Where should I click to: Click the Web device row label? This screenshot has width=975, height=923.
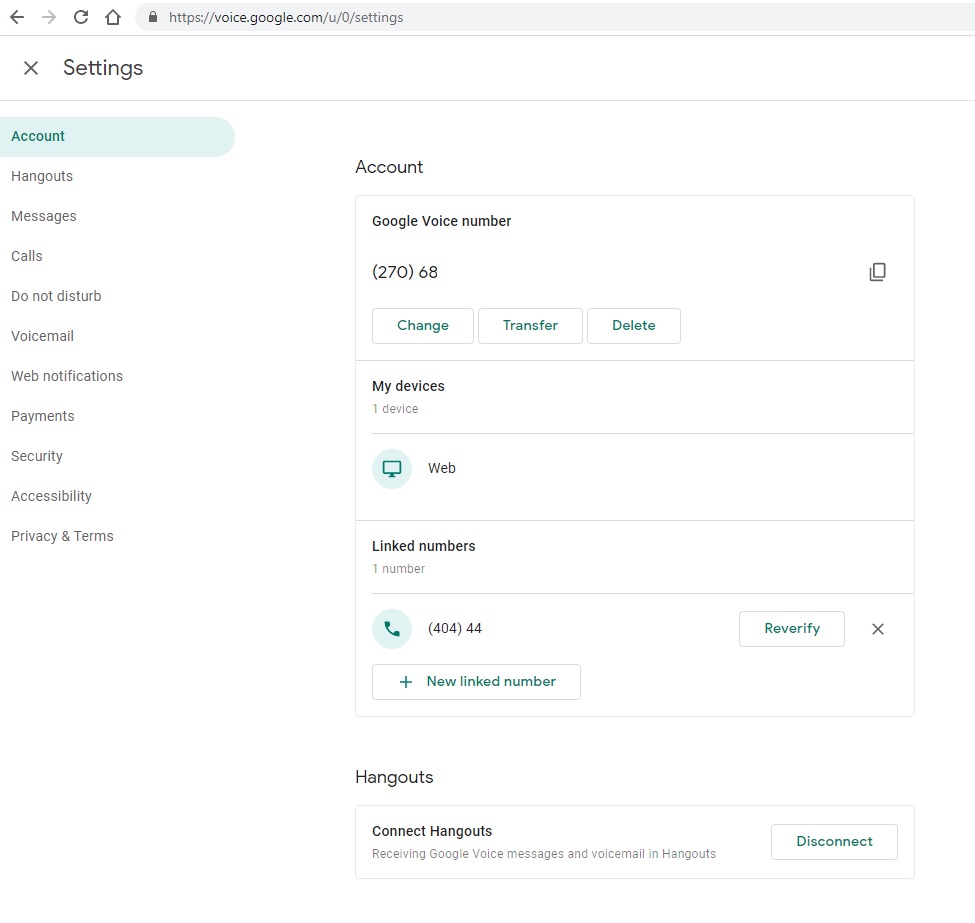[441, 468]
